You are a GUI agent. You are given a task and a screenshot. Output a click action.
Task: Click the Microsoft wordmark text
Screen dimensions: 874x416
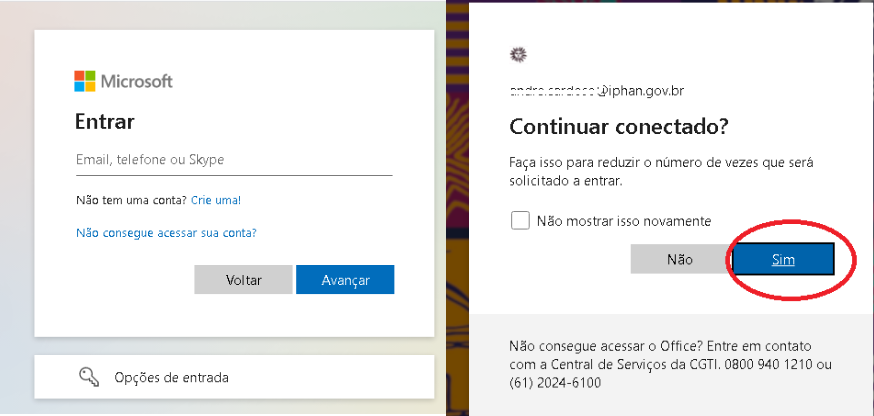pos(136,81)
